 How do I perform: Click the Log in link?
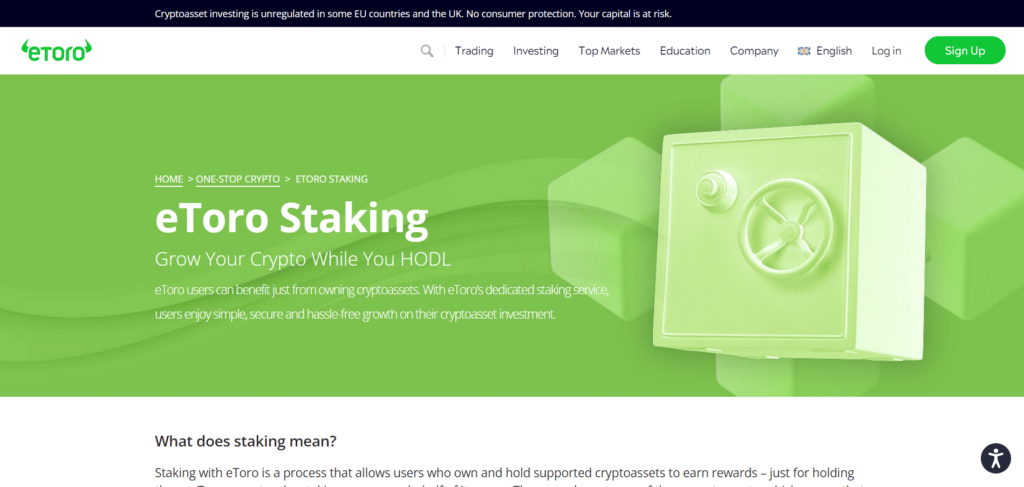pyautogui.click(x=886, y=51)
